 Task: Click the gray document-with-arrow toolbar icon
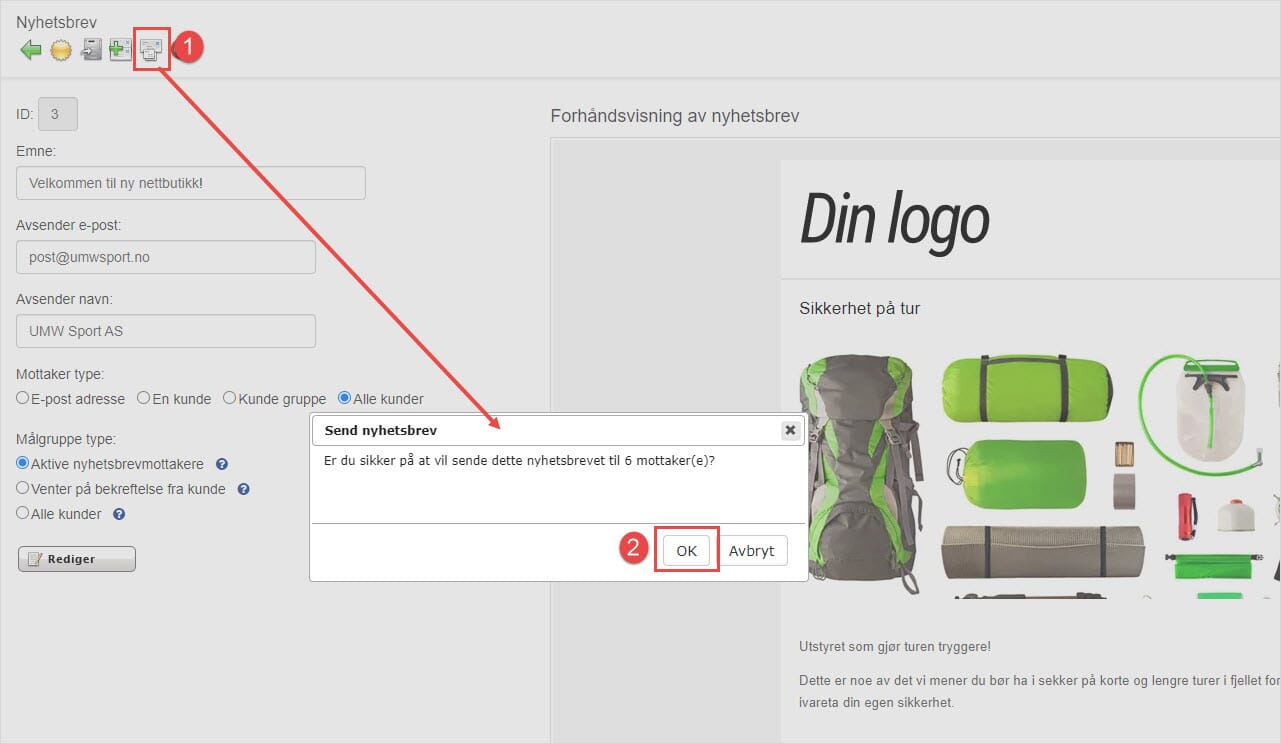pyautogui.click(x=91, y=50)
